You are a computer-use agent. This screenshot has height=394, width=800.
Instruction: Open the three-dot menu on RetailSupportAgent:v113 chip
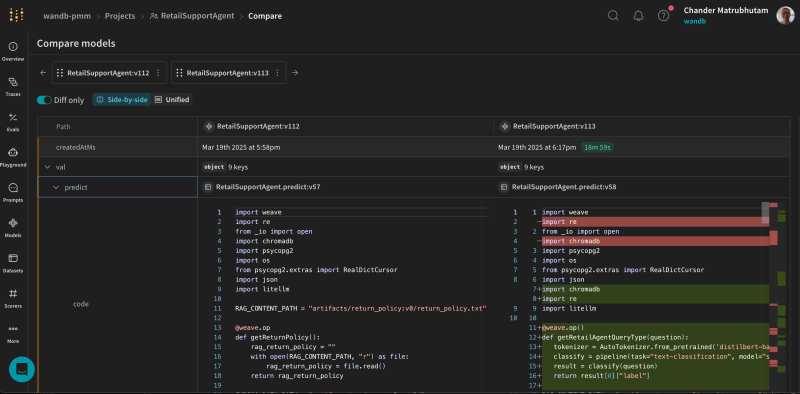coord(278,73)
